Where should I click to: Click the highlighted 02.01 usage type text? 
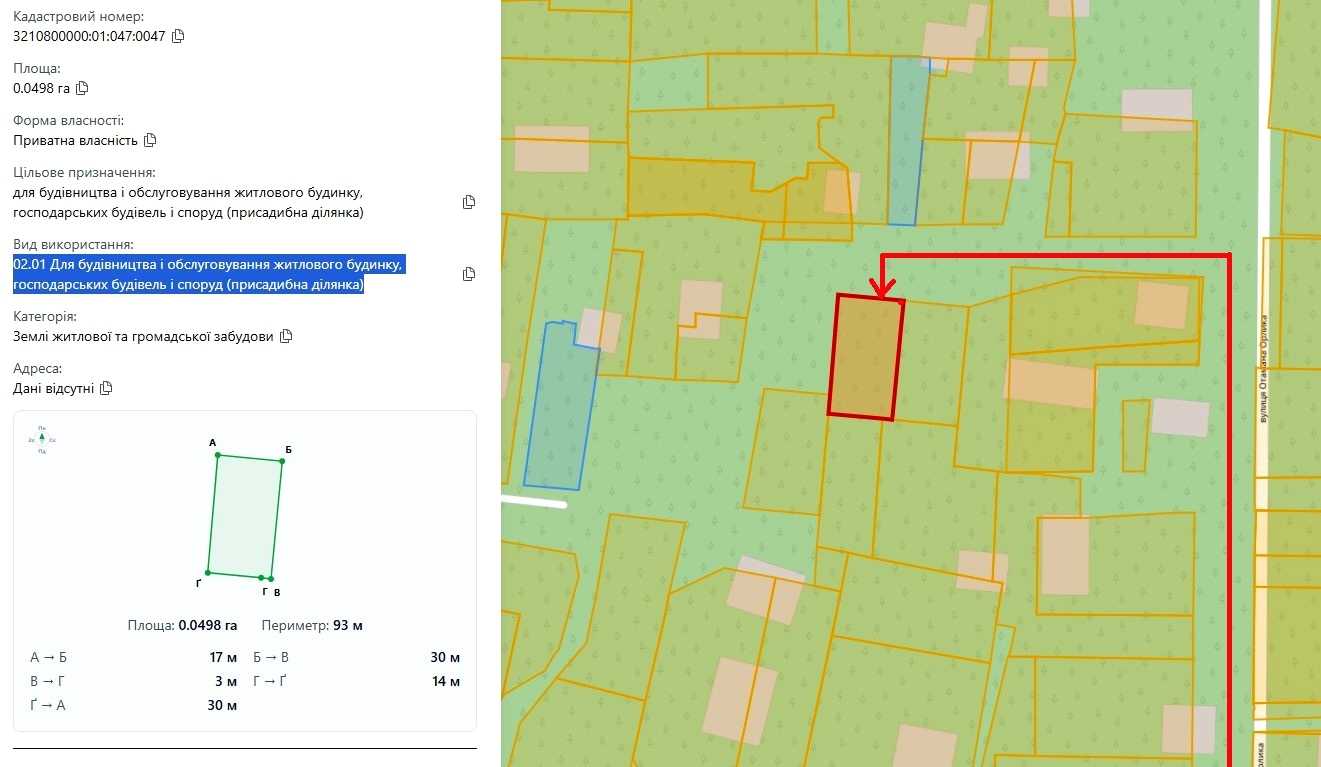coord(209,275)
